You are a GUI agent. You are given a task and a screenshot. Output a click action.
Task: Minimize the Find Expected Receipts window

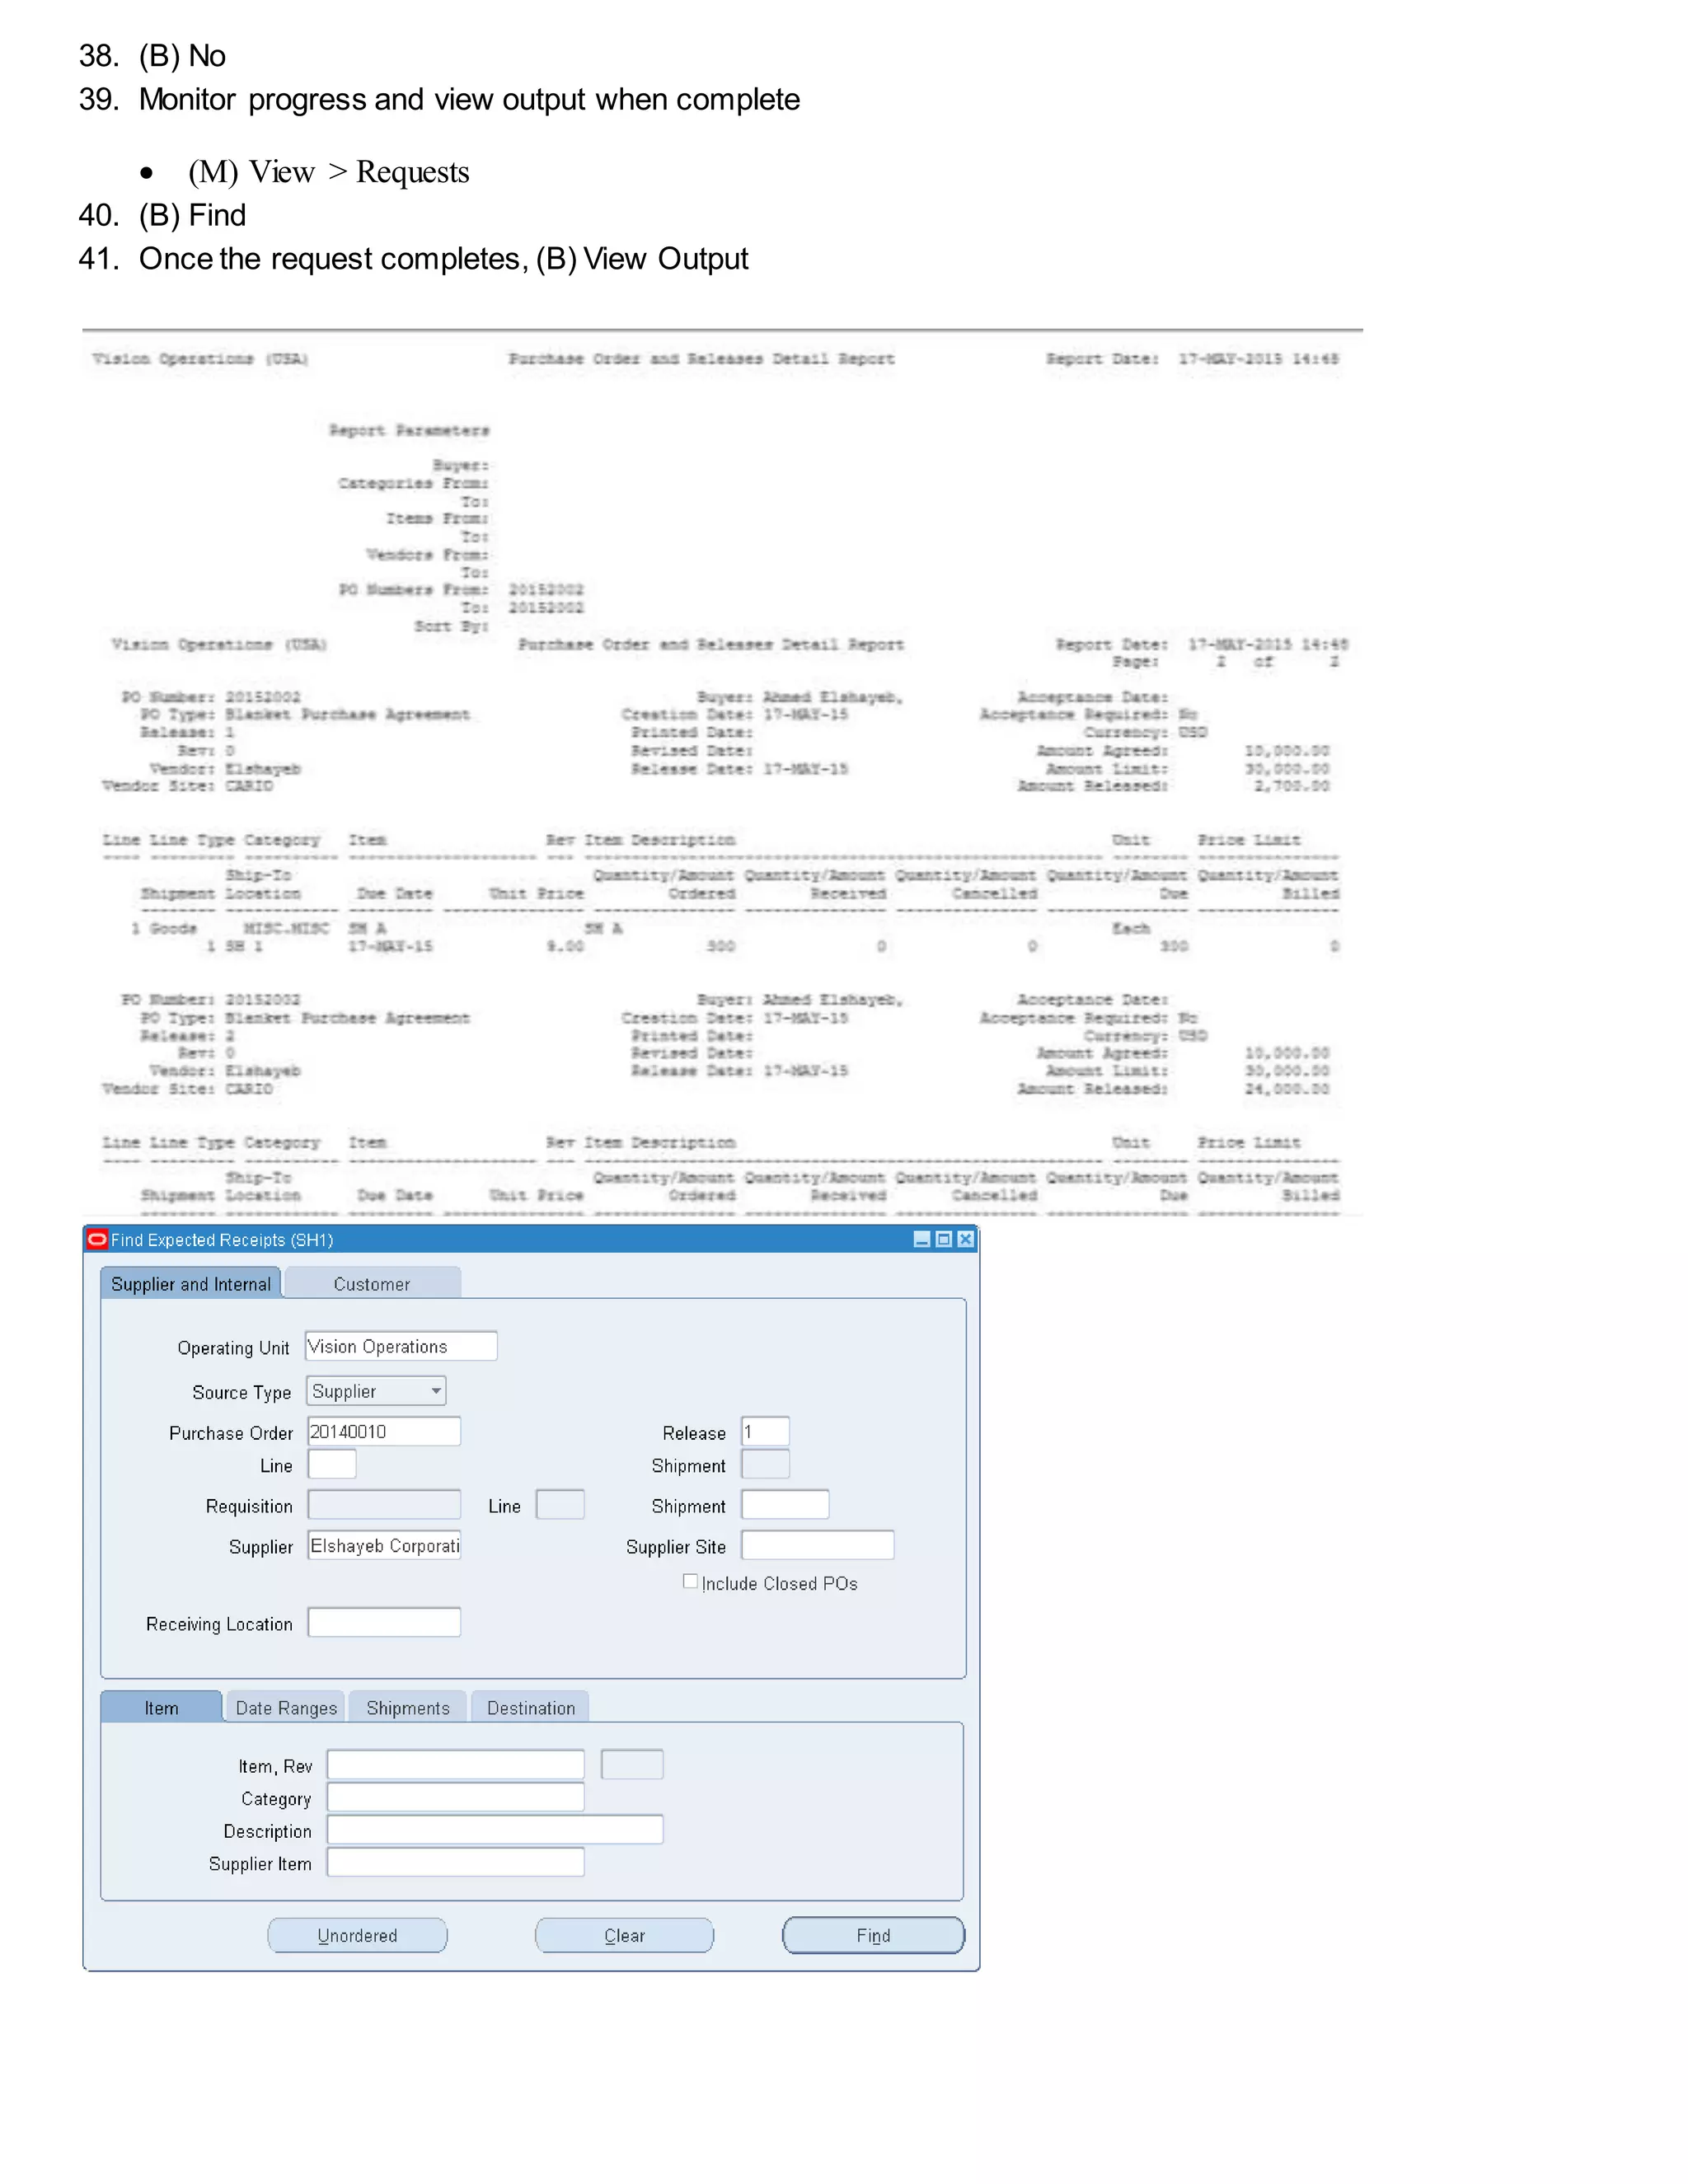[922, 1239]
